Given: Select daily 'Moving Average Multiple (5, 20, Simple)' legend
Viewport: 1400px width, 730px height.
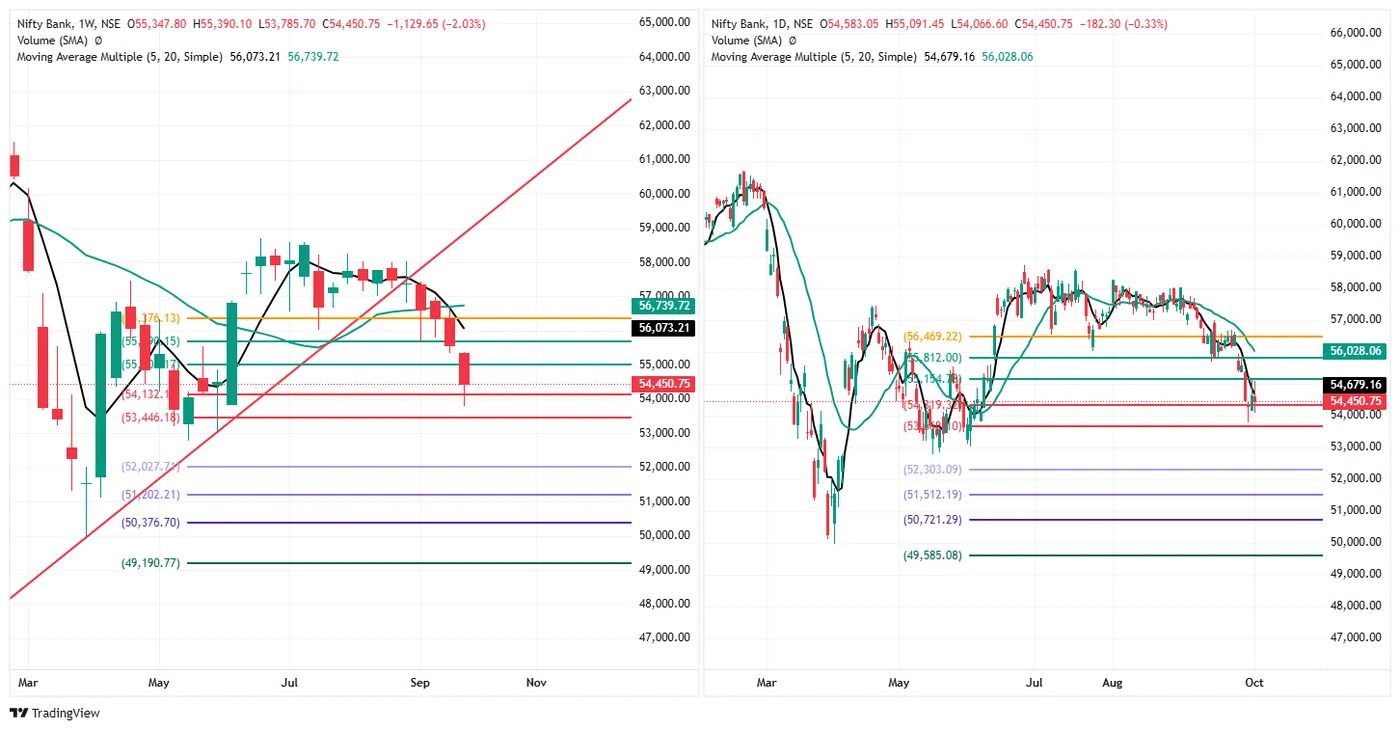Looking at the screenshot, I should click(814, 57).
